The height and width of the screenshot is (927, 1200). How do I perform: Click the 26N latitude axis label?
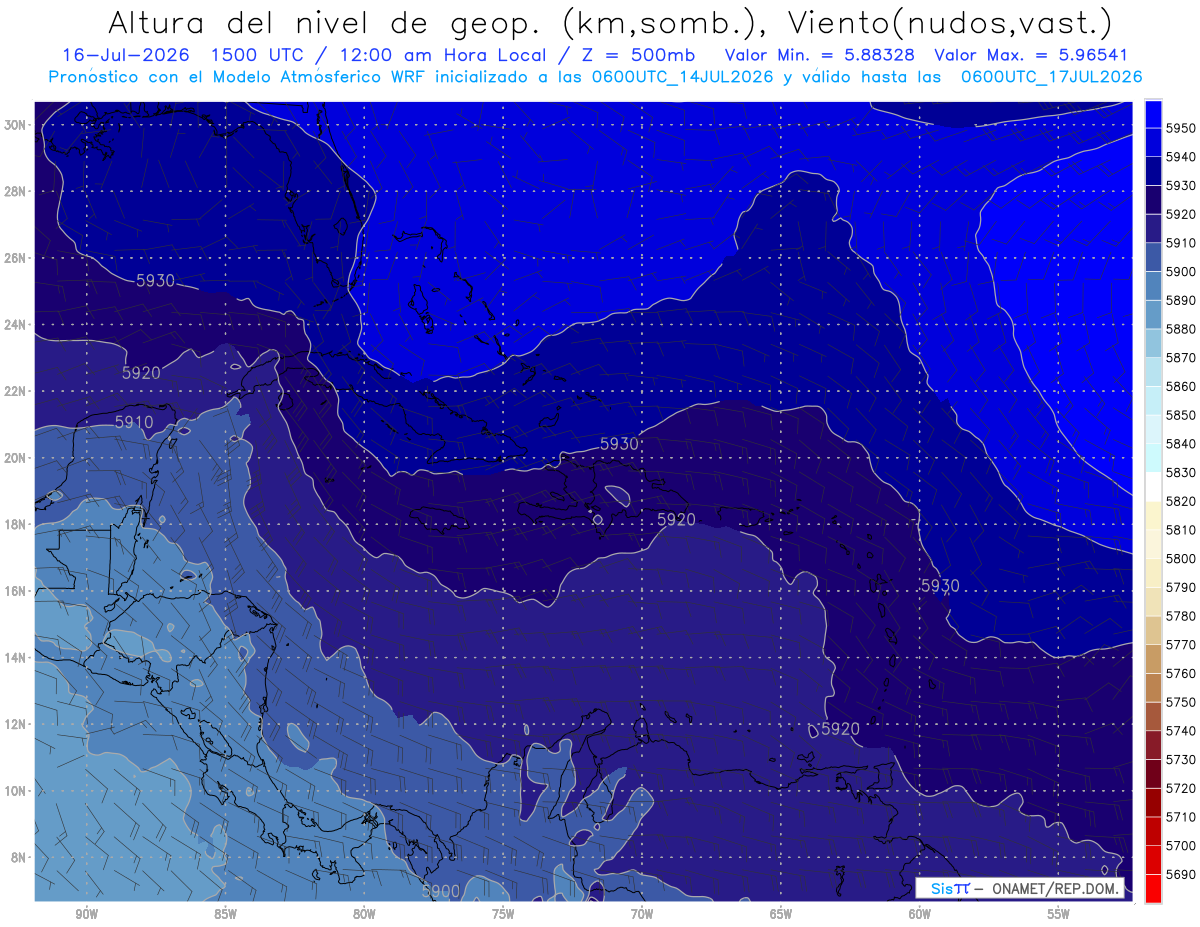pyautogui.click(x=17, y=258)
